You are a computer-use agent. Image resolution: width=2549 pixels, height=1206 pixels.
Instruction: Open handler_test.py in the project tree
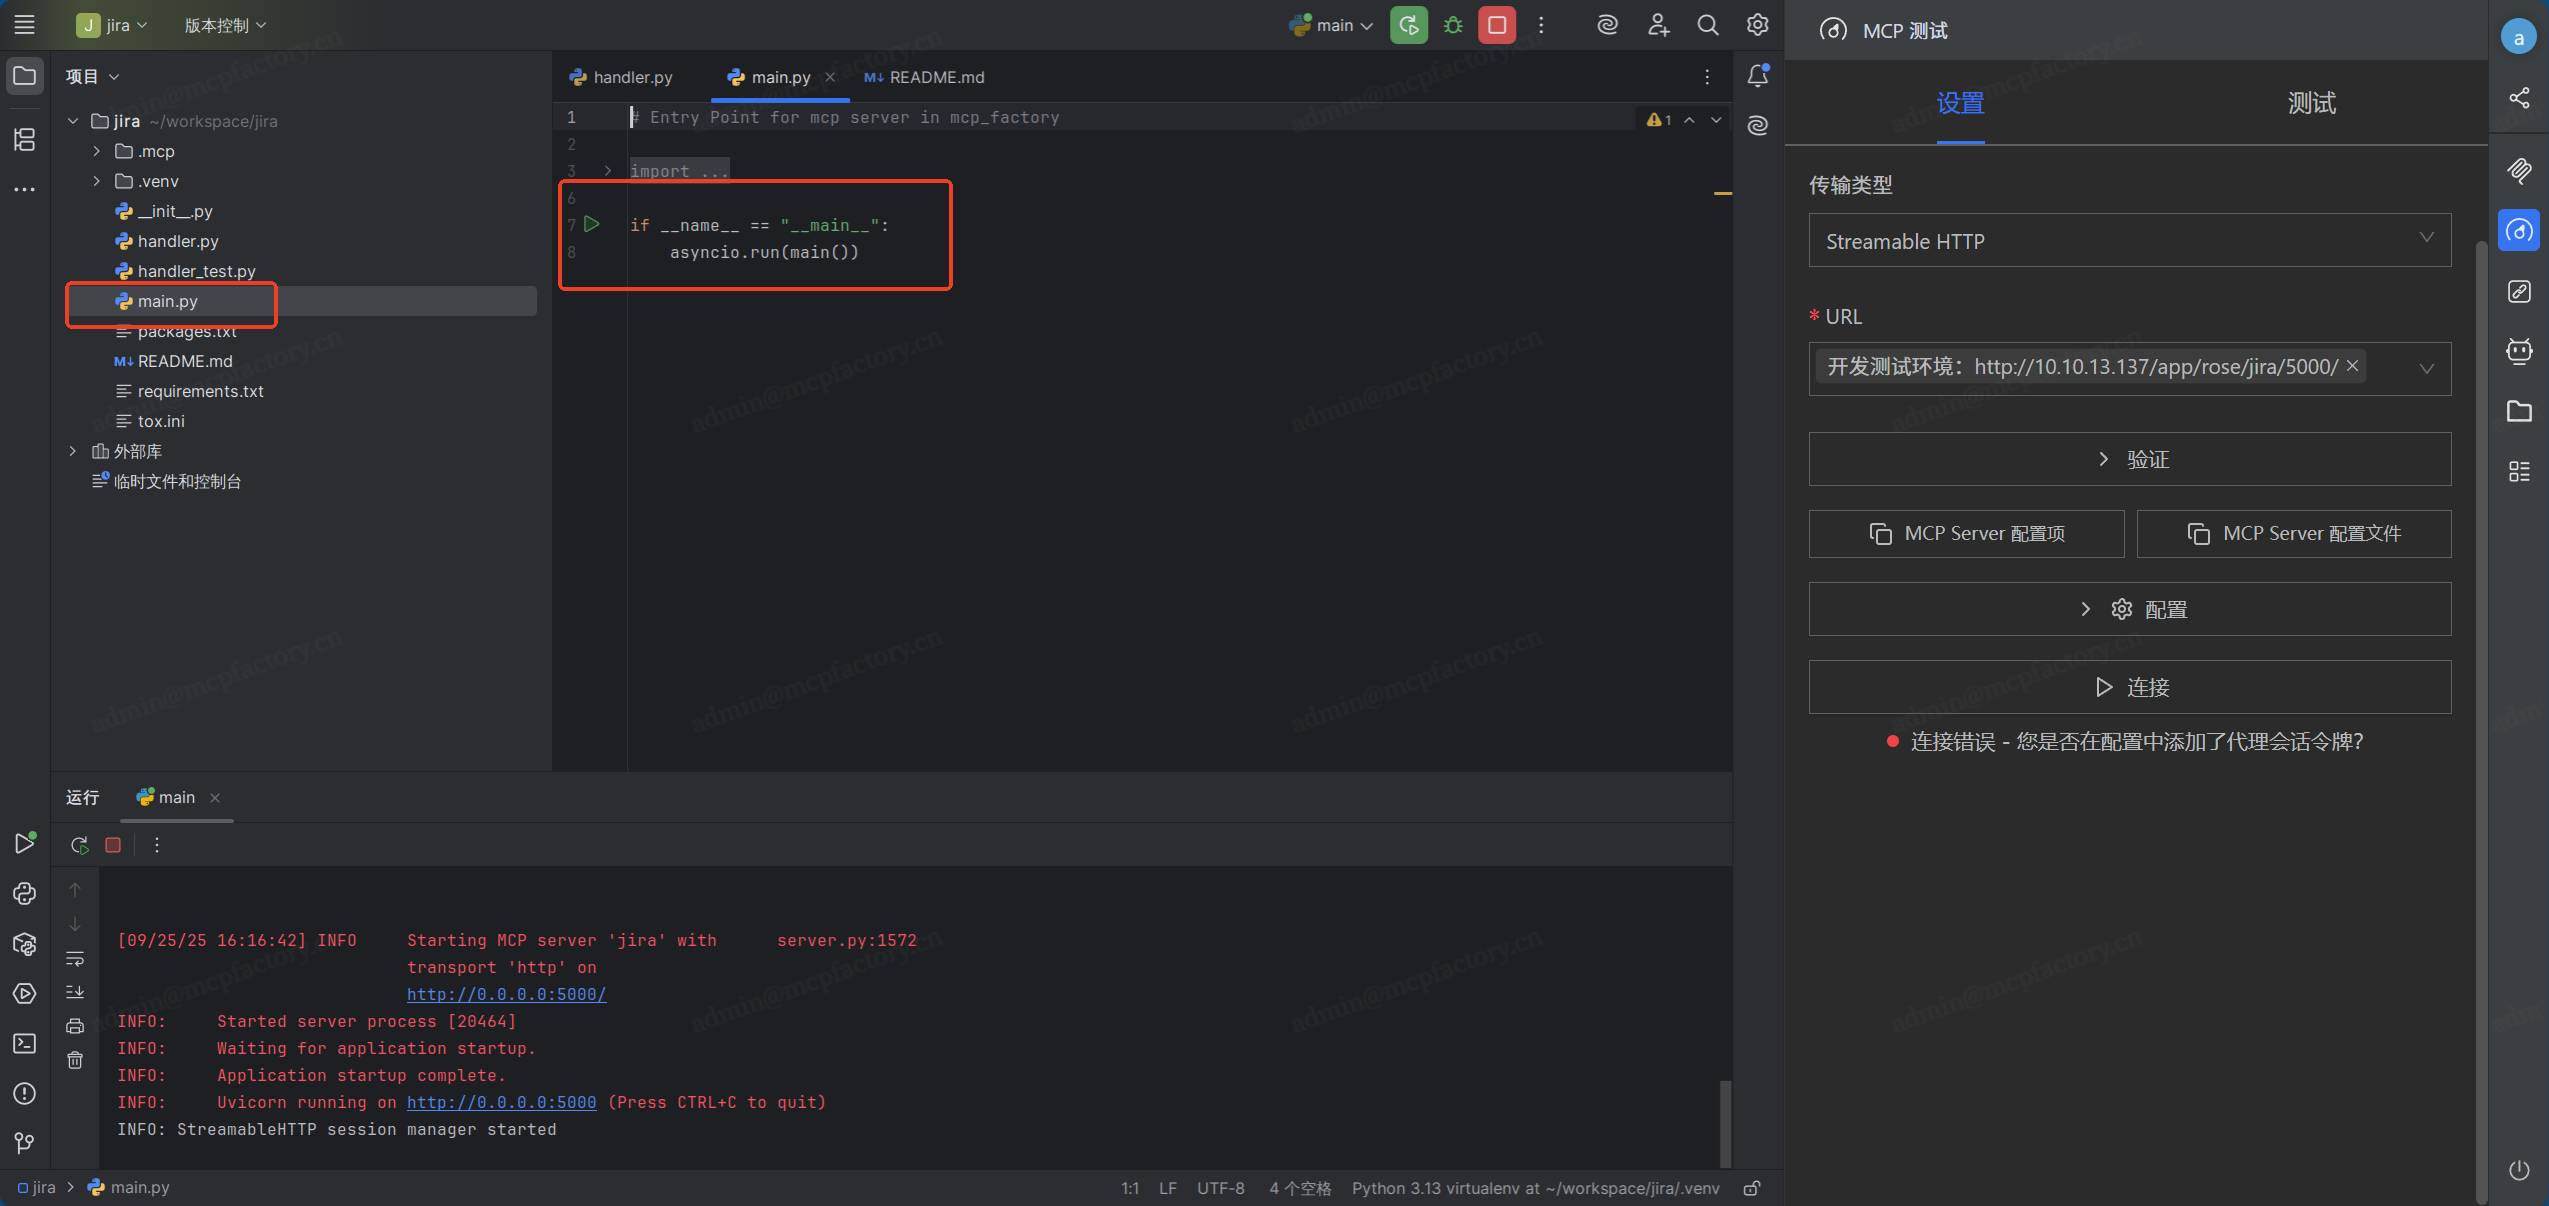[x=196, y=271]
